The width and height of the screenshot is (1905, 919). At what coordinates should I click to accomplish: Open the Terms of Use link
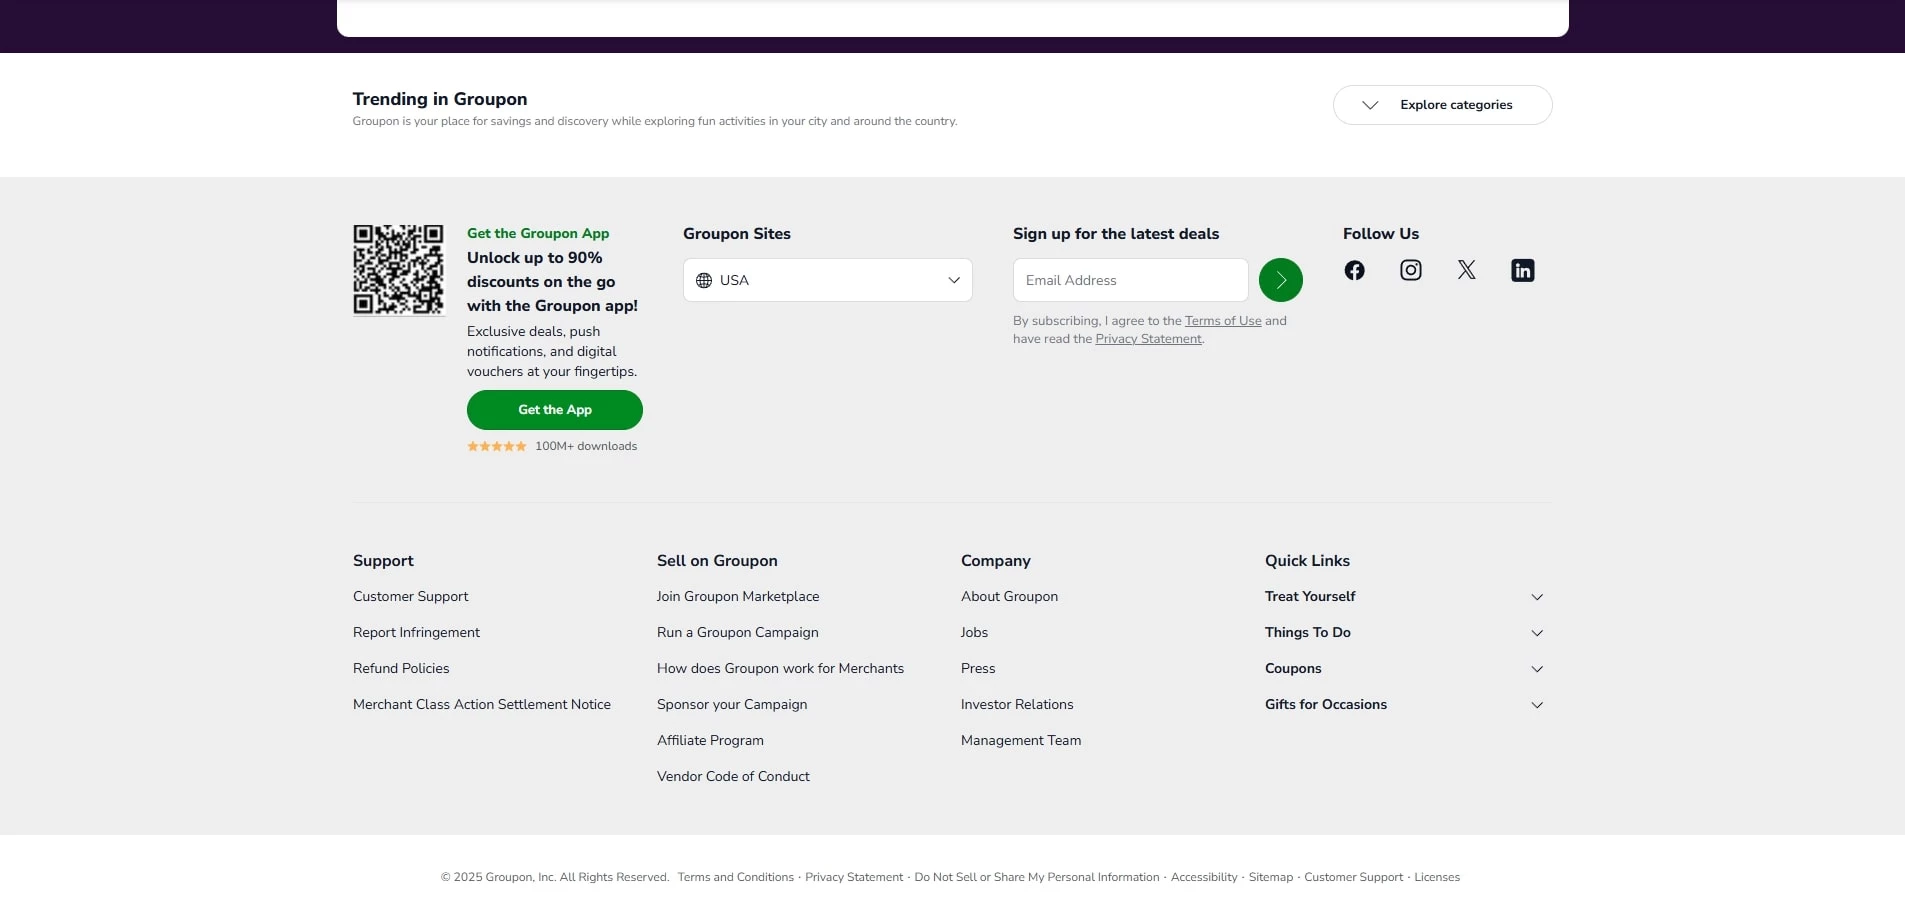click(1222, 321)
